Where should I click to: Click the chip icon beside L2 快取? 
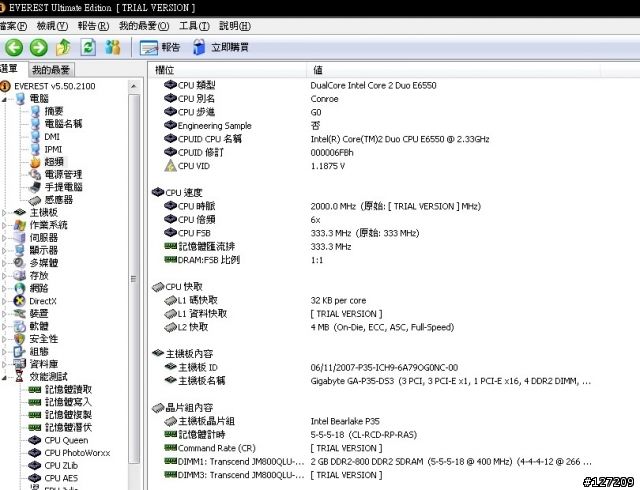(x=170, y=327)
